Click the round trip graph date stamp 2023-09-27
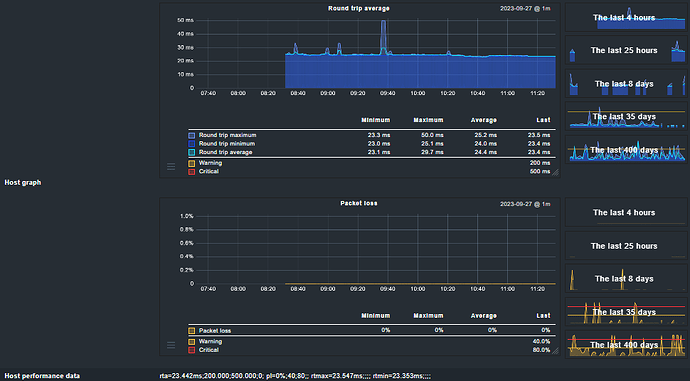 pos(525,9)
